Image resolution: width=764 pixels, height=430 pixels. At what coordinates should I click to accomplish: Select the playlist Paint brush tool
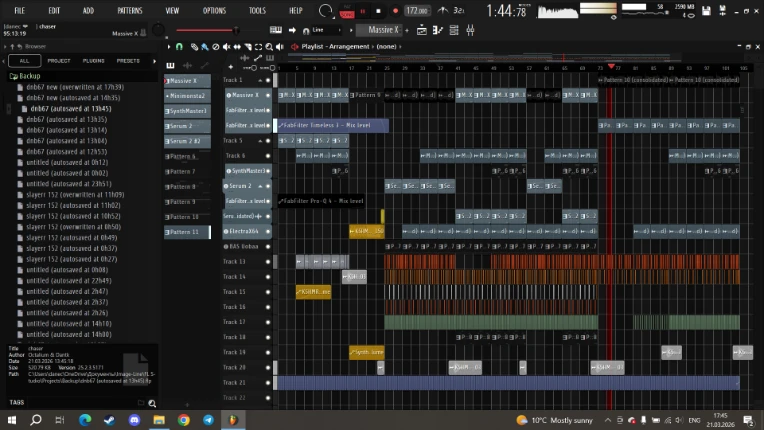[205, 47]
